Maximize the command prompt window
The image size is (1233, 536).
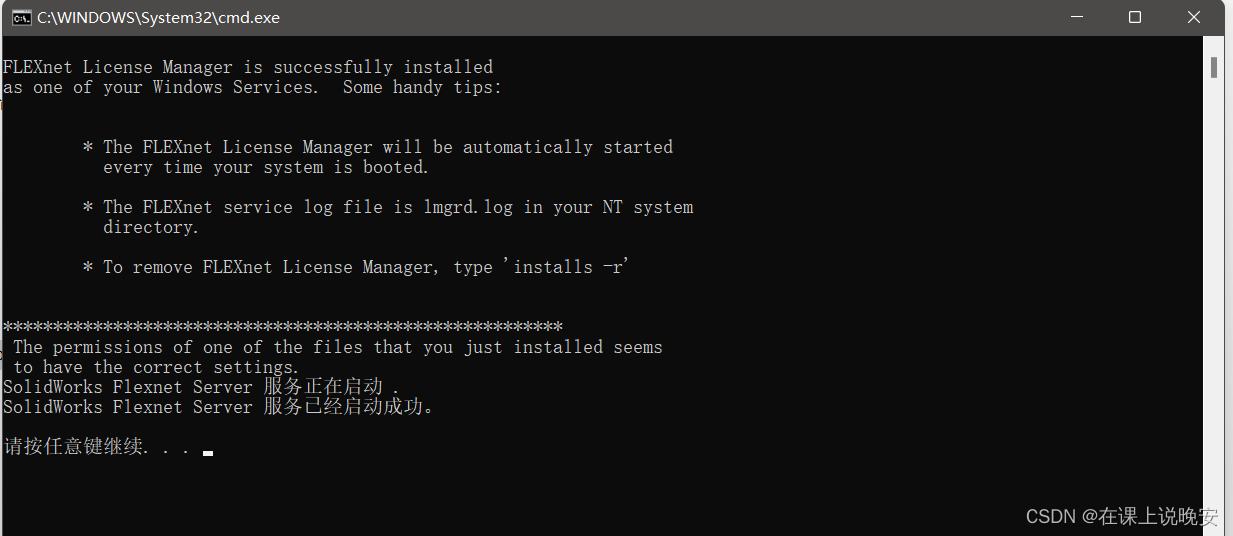tap(1135, 17)
